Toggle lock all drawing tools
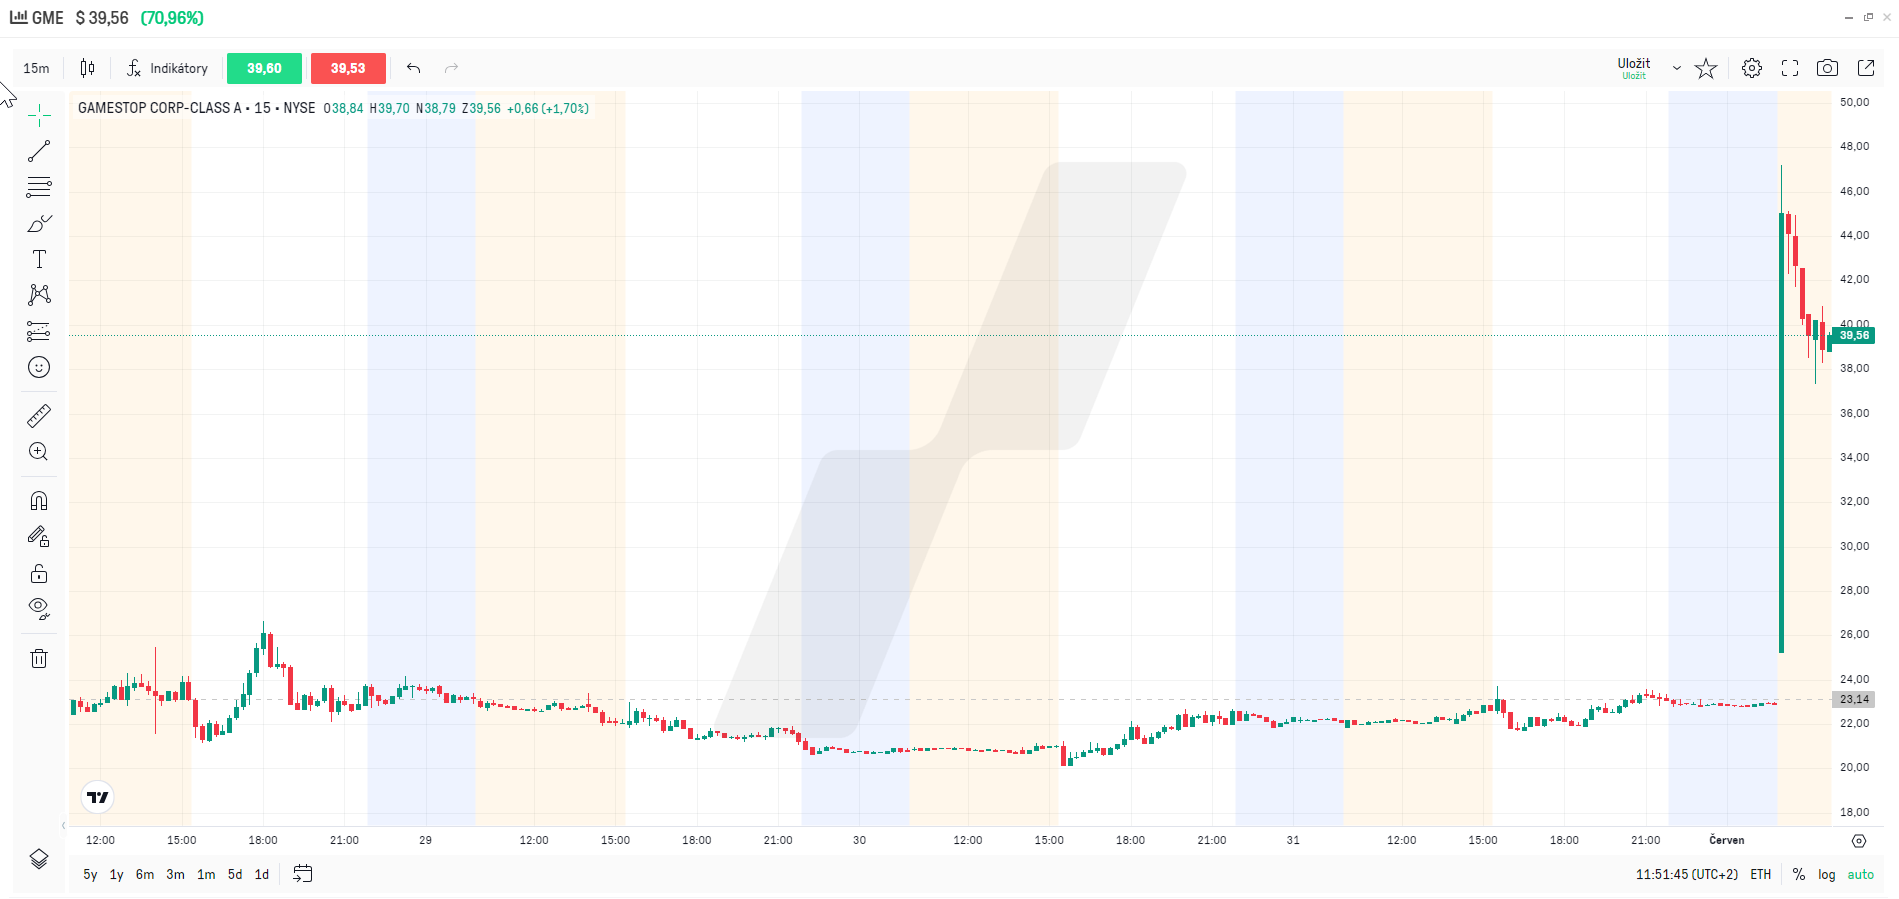This screenshot has height=899, width=1899. 39,573
